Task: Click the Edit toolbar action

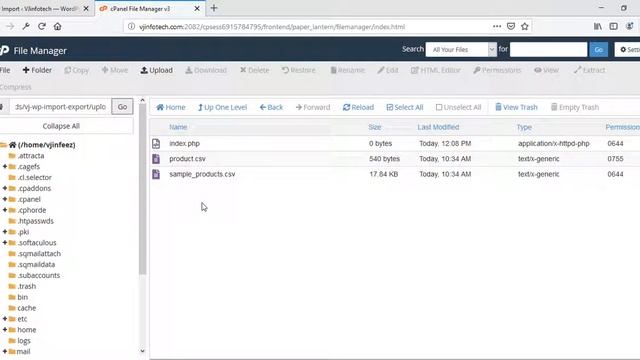Action: (x=388, y=70)
